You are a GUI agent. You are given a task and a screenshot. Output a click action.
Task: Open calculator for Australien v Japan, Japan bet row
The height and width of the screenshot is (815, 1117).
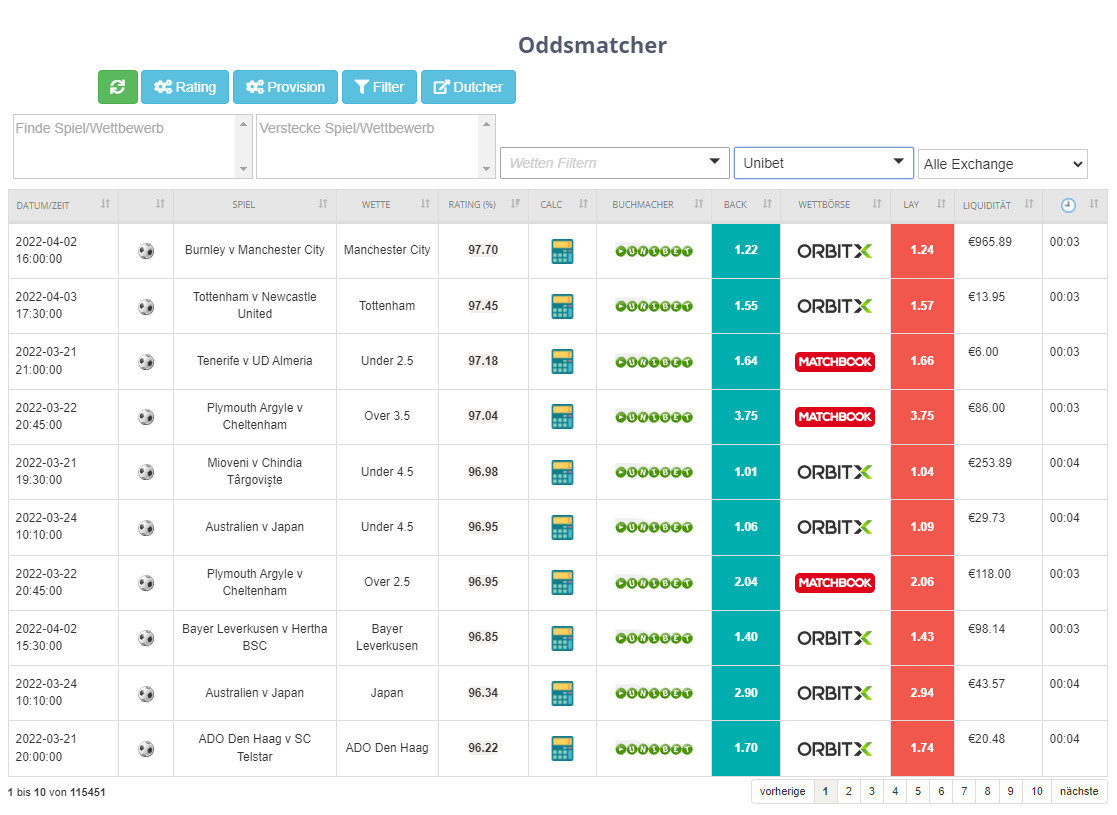[x=562, y=692]
